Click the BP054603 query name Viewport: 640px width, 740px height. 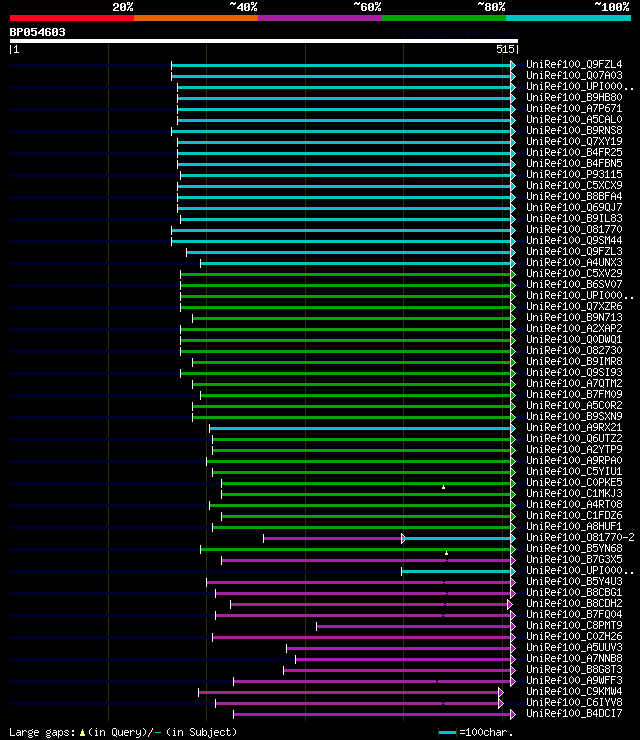point(37,33)
